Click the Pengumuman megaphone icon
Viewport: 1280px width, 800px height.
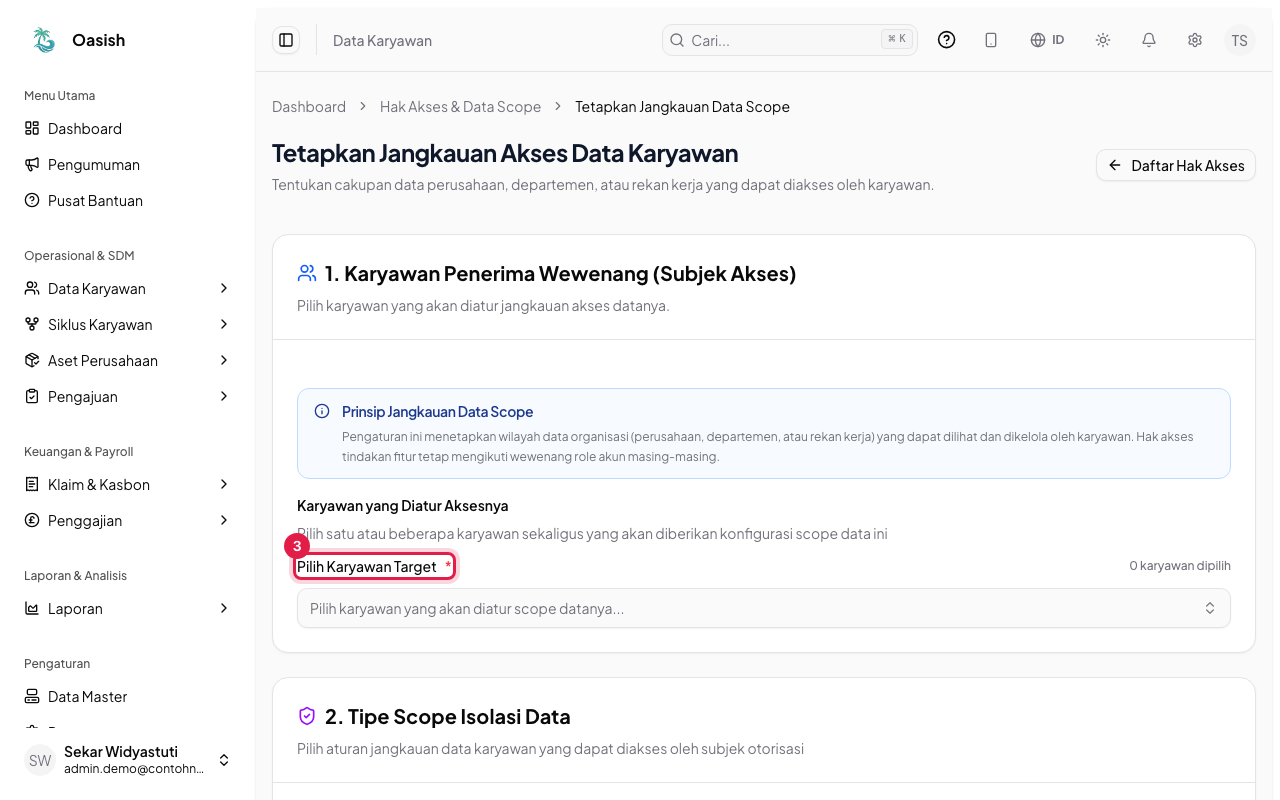click(32, 164)
